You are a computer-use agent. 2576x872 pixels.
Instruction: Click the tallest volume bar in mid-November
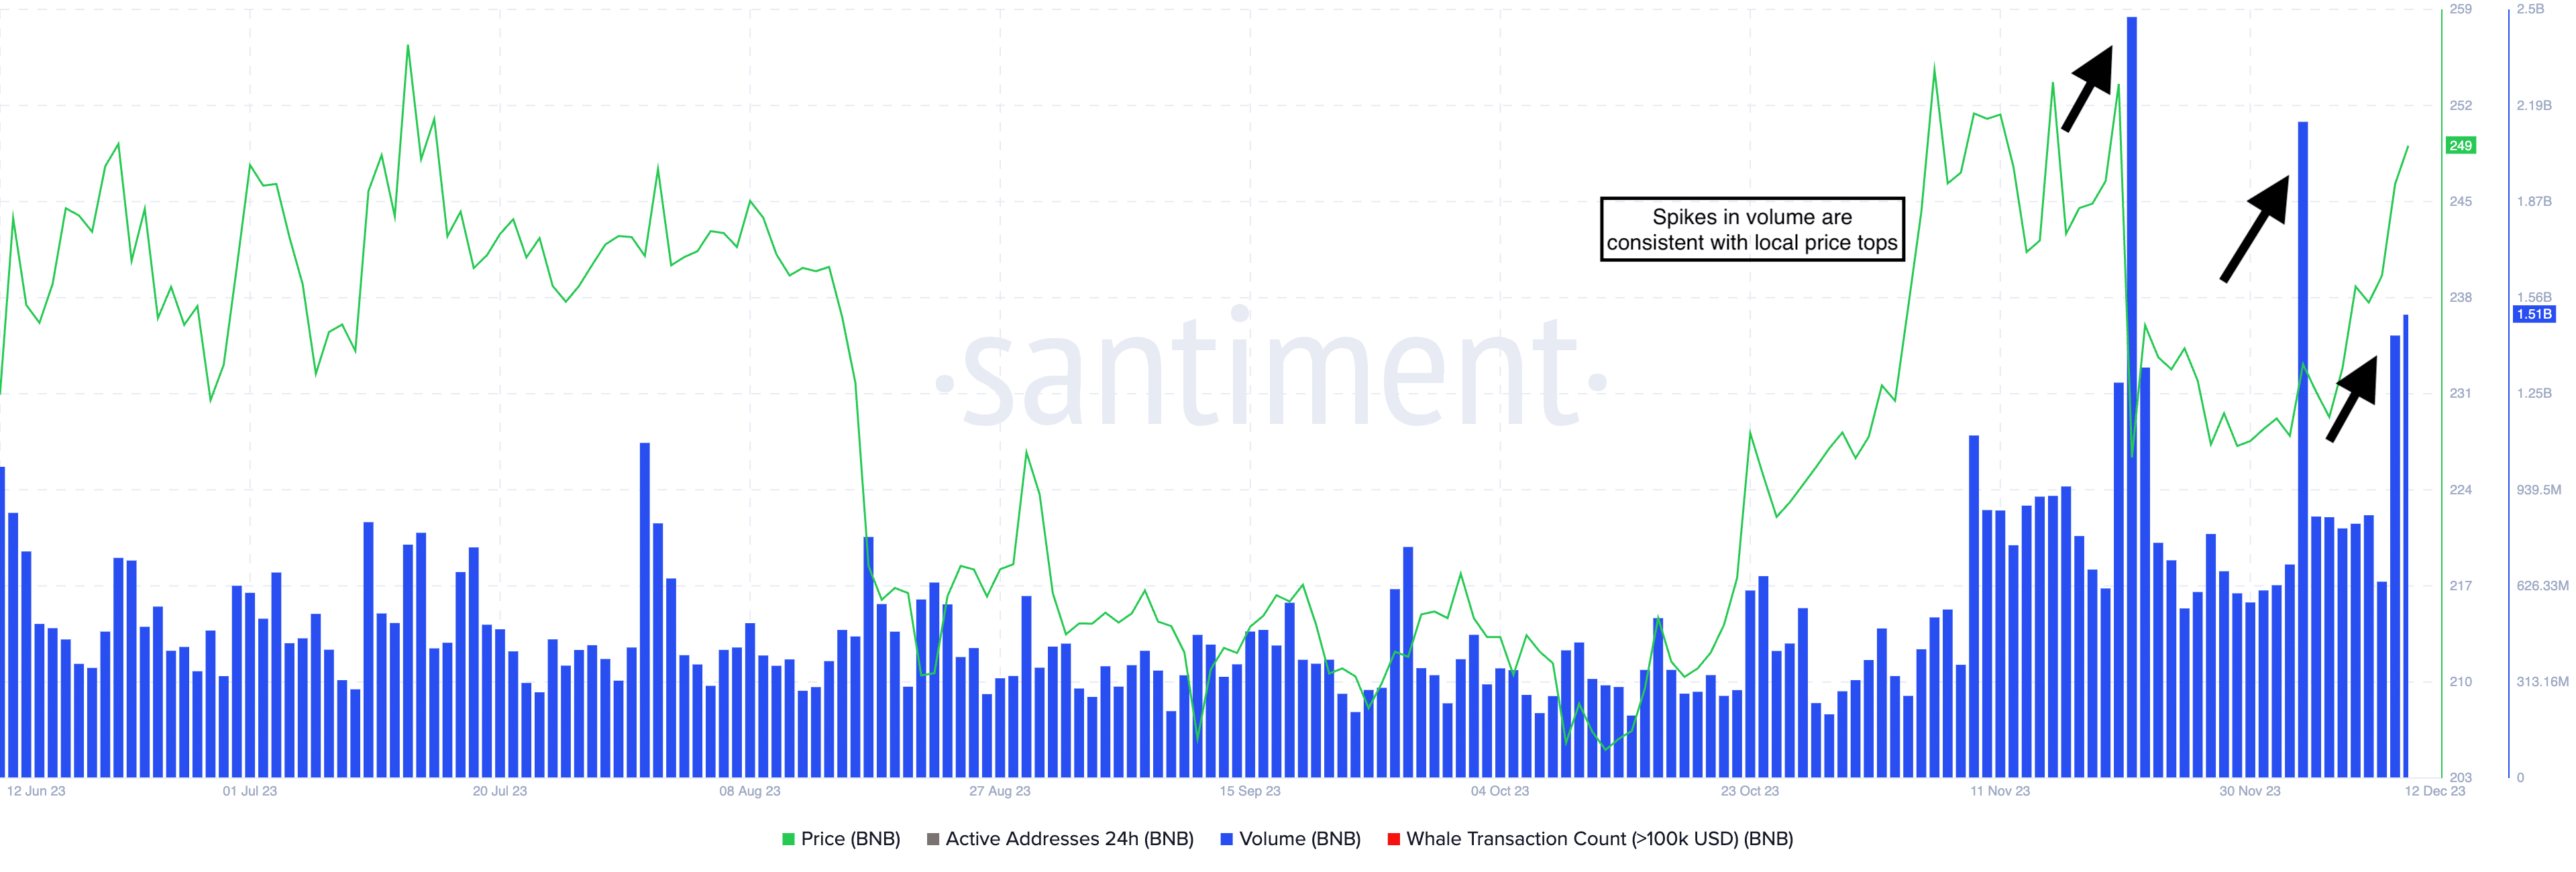coord(2132,397)
